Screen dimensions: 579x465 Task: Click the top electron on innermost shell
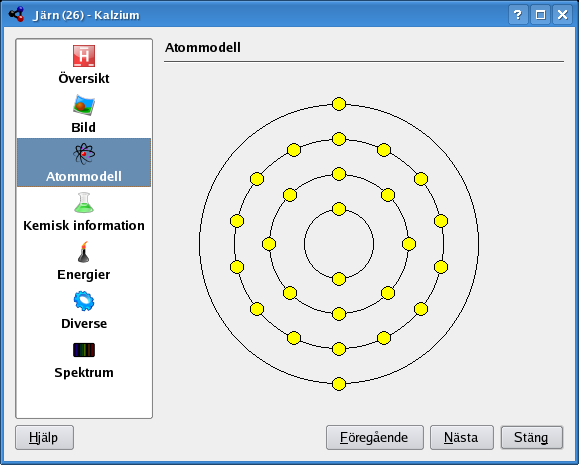(x=339, y=209)
